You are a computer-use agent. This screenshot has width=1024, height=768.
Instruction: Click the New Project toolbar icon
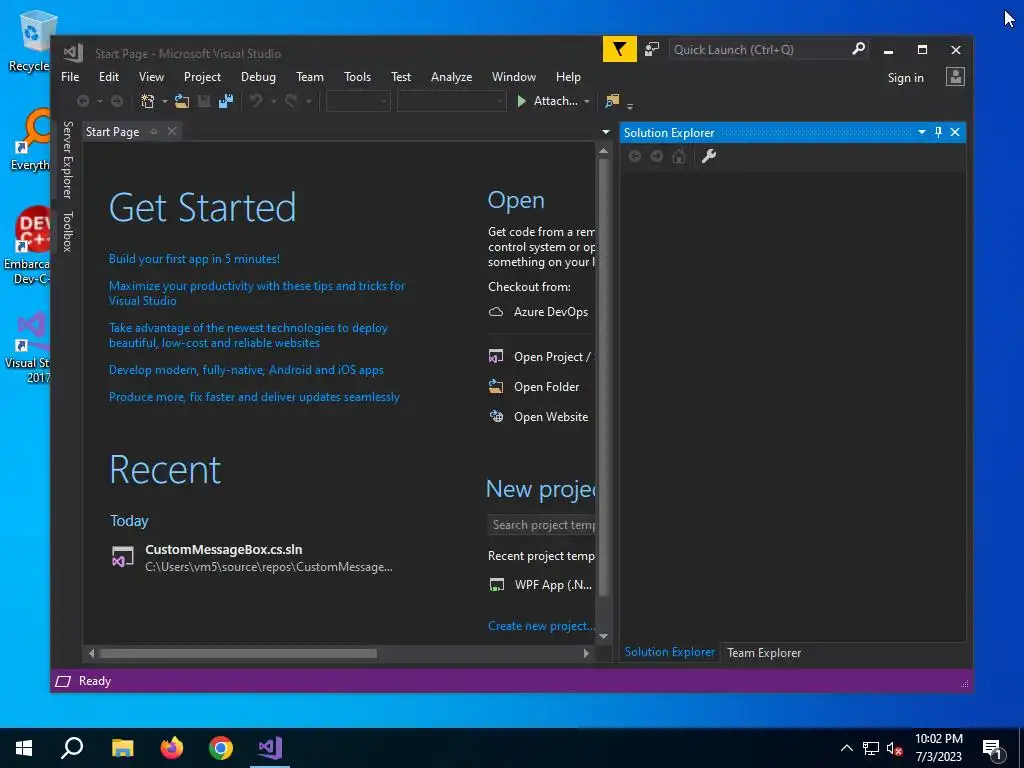[148, 101]
